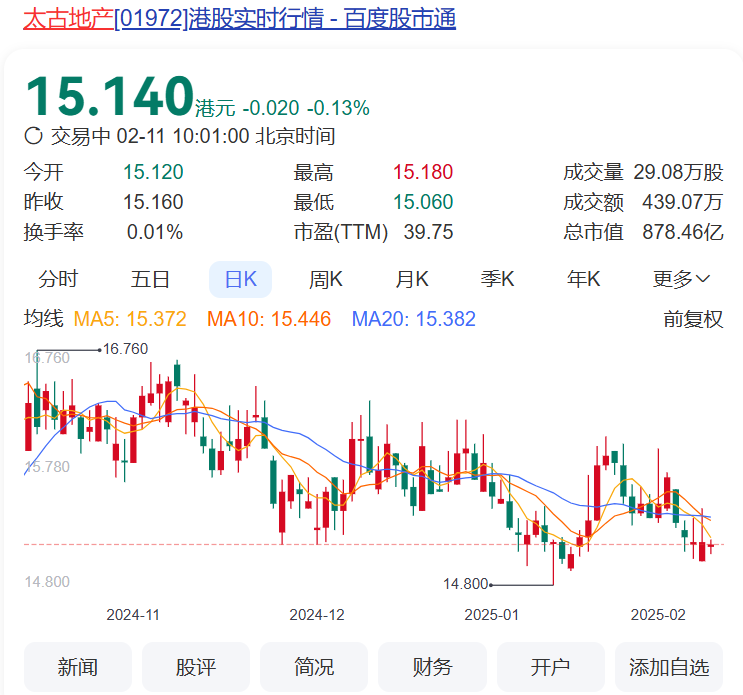Switch to the 分时 chart tab
Image resolution: width=743 pixels, height=695 pixels.
click(58, 280)
